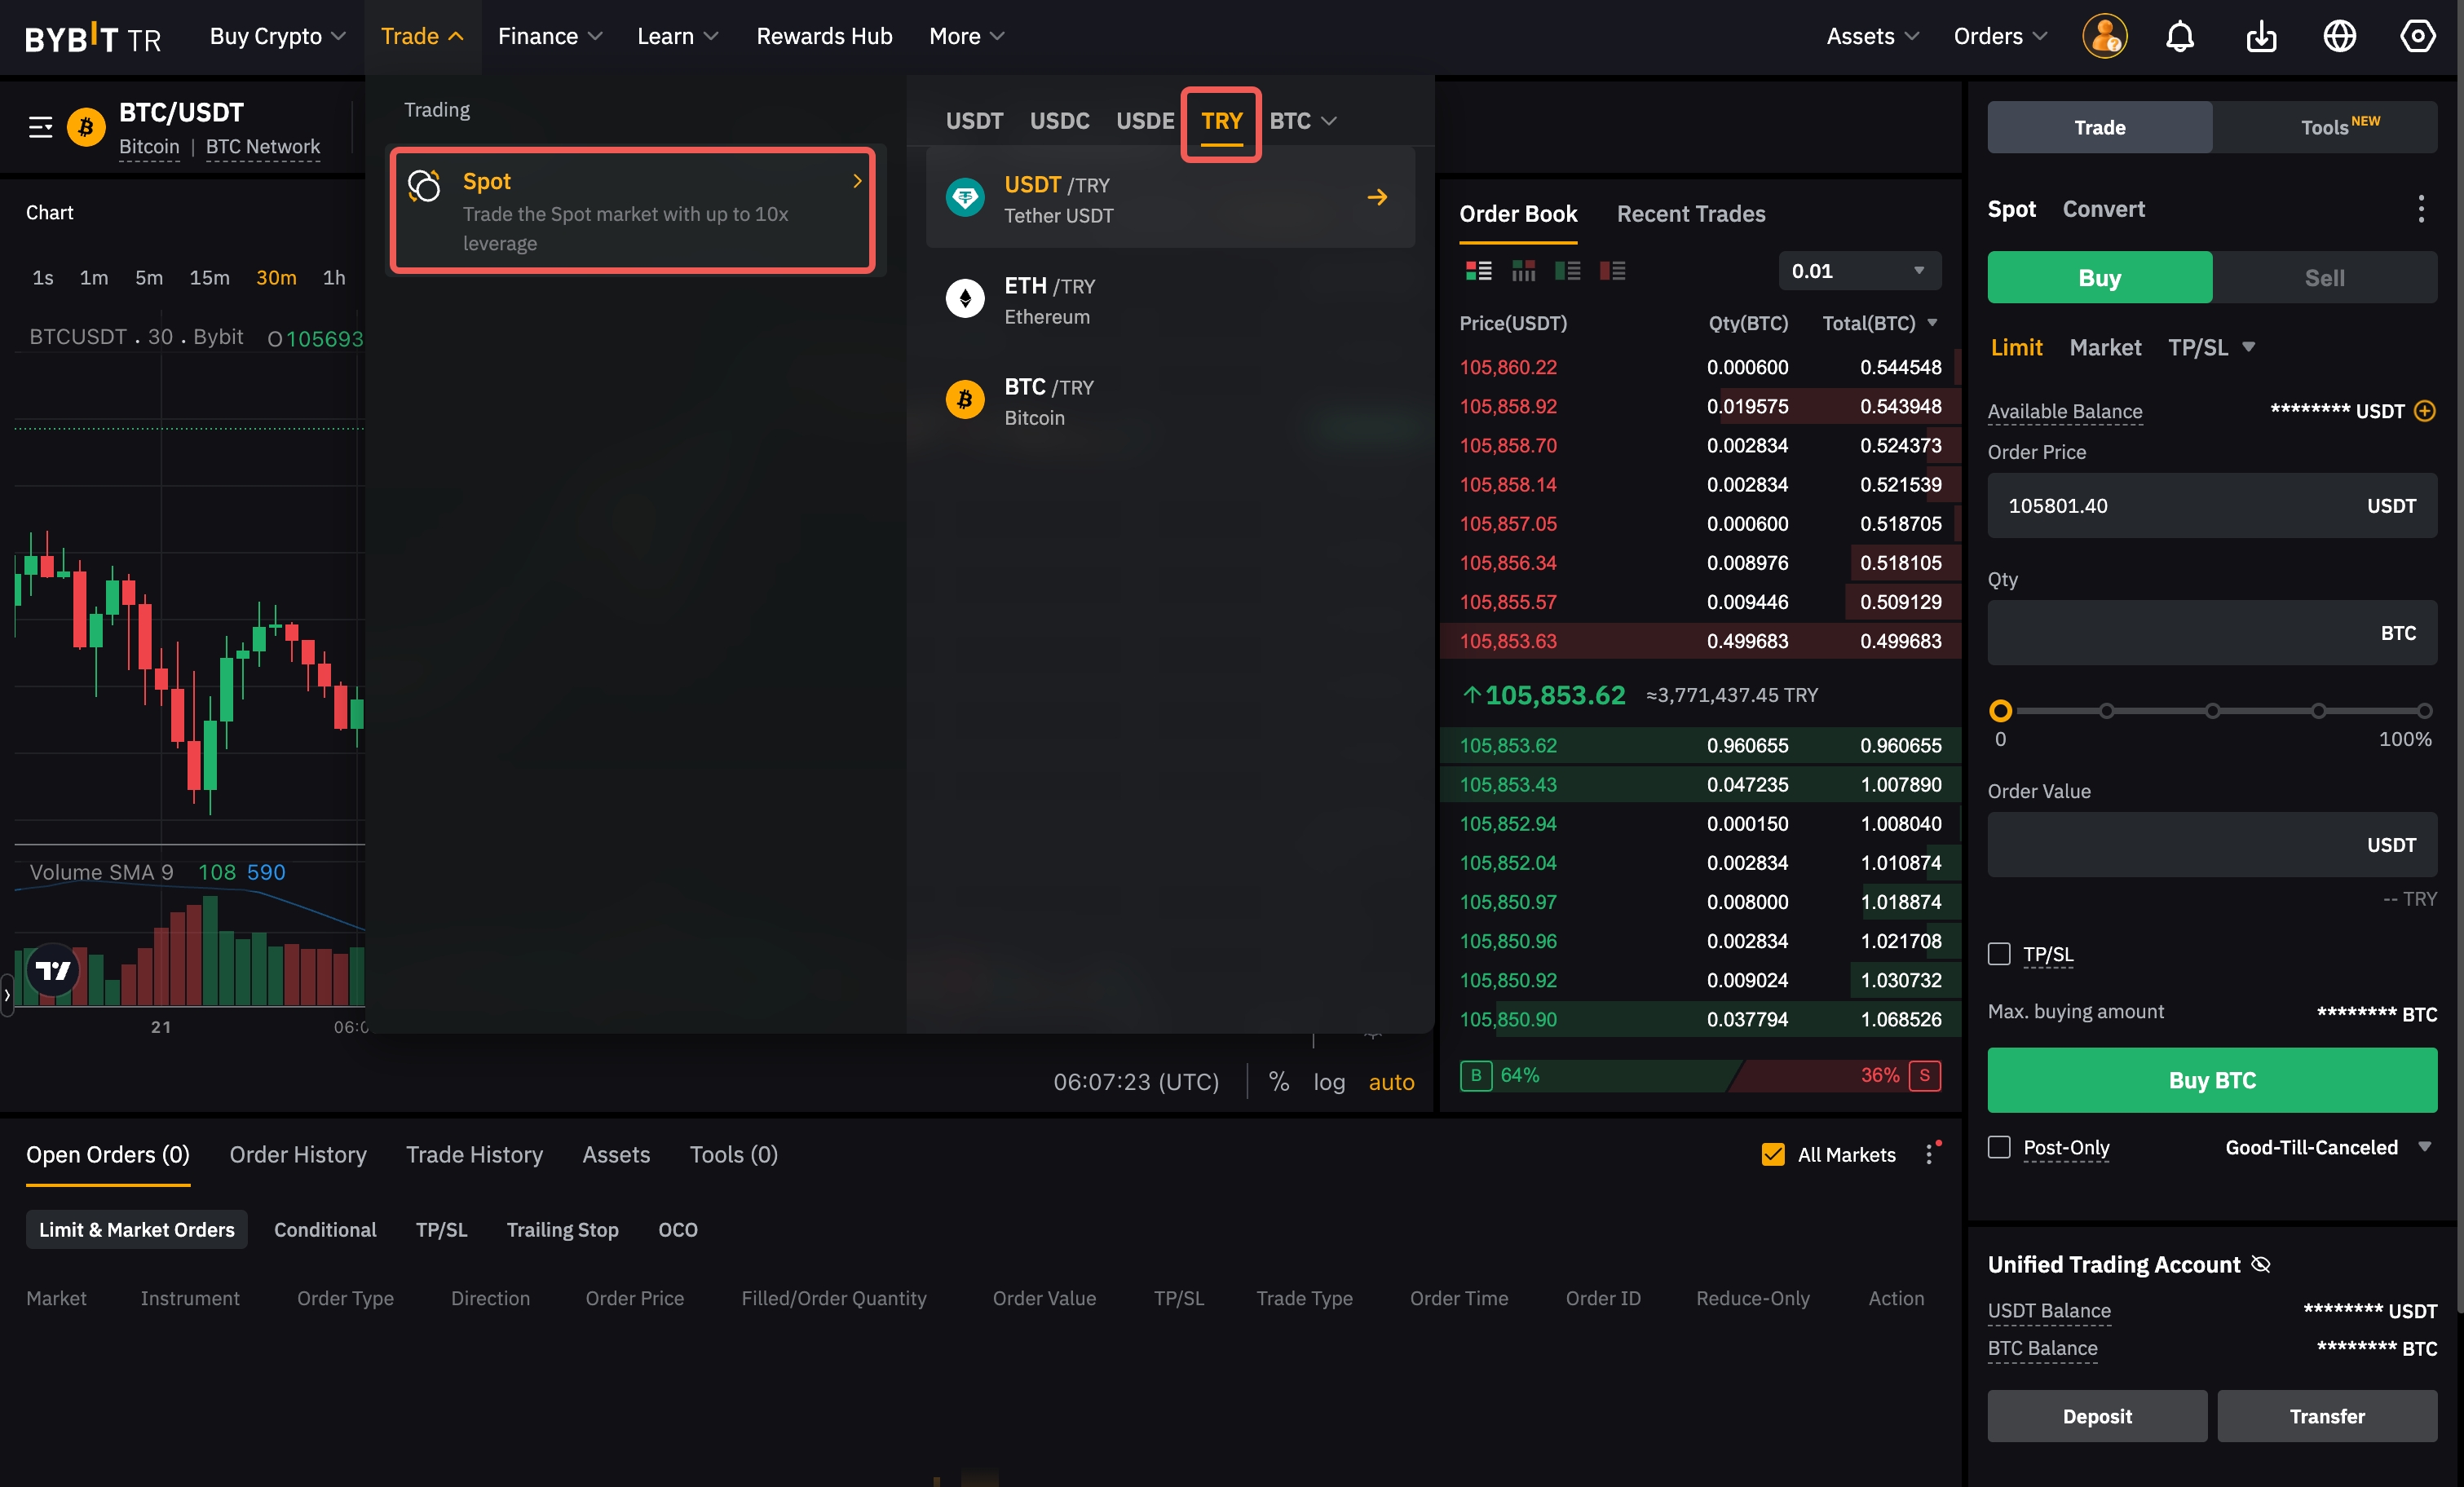The width and height of the screenshot is (2464, 1487).
Task: Click the Buy BTC button
Action: (2211, 1080)
